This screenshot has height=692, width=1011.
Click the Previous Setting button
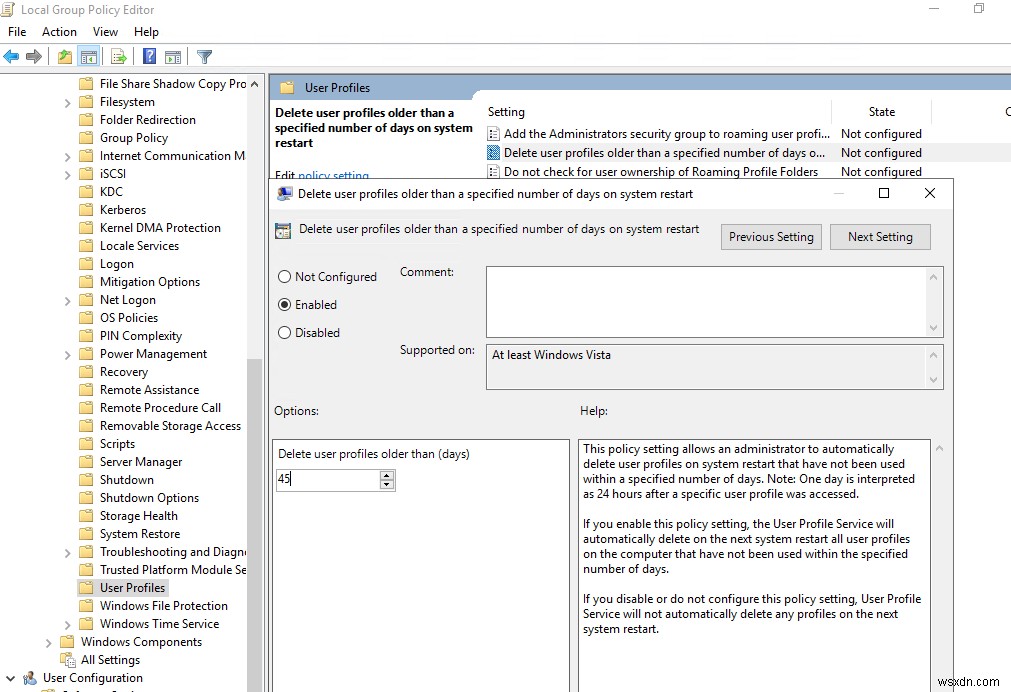770,237
